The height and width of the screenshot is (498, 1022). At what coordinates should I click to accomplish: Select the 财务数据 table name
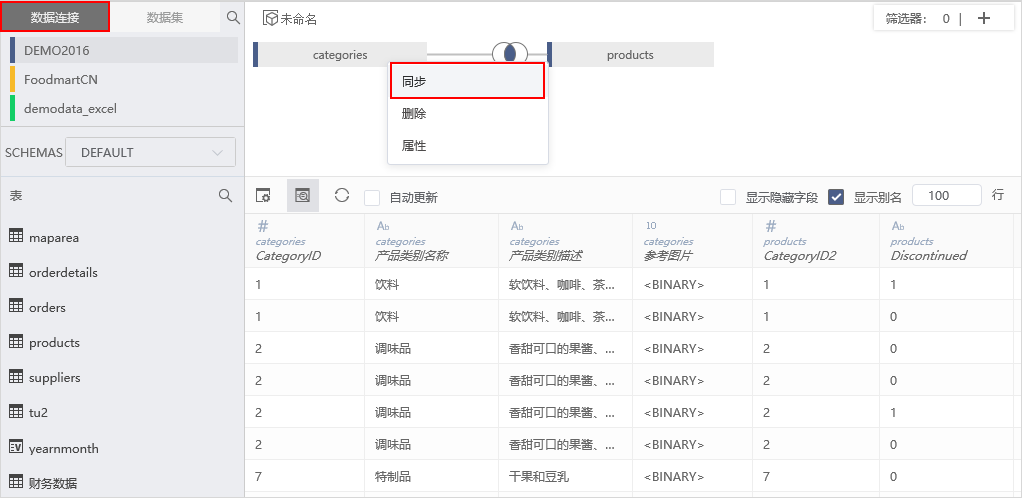click(53, 483)
